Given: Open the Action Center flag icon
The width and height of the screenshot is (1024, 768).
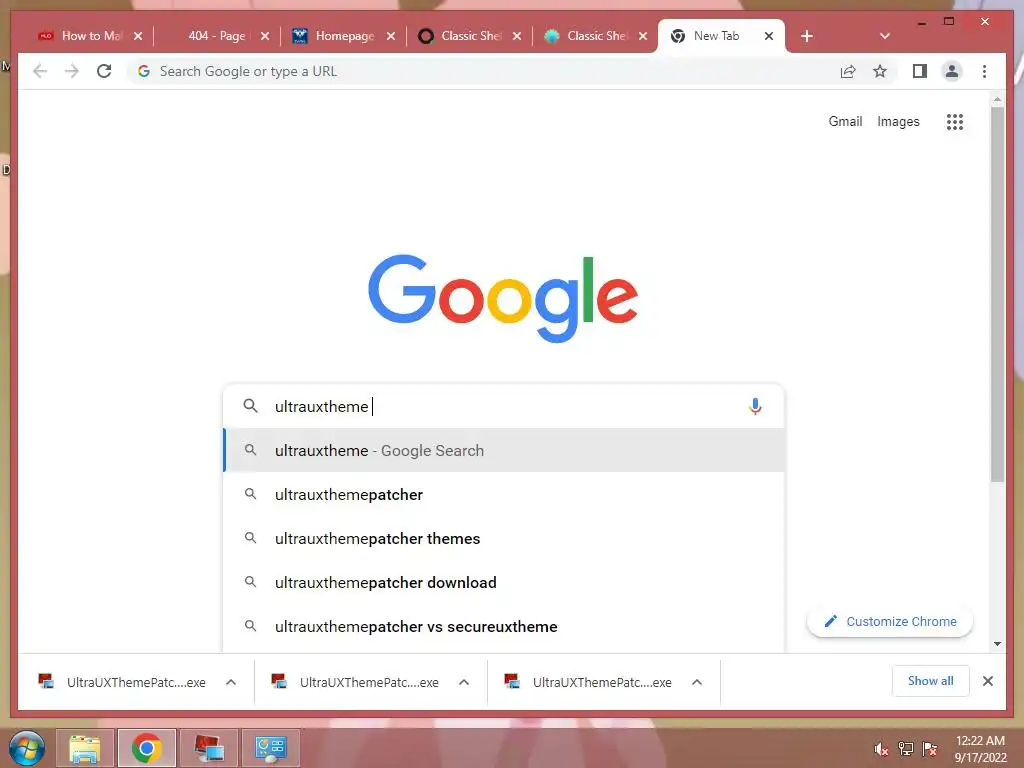Looking at the screenshot, I should point(930,749).
